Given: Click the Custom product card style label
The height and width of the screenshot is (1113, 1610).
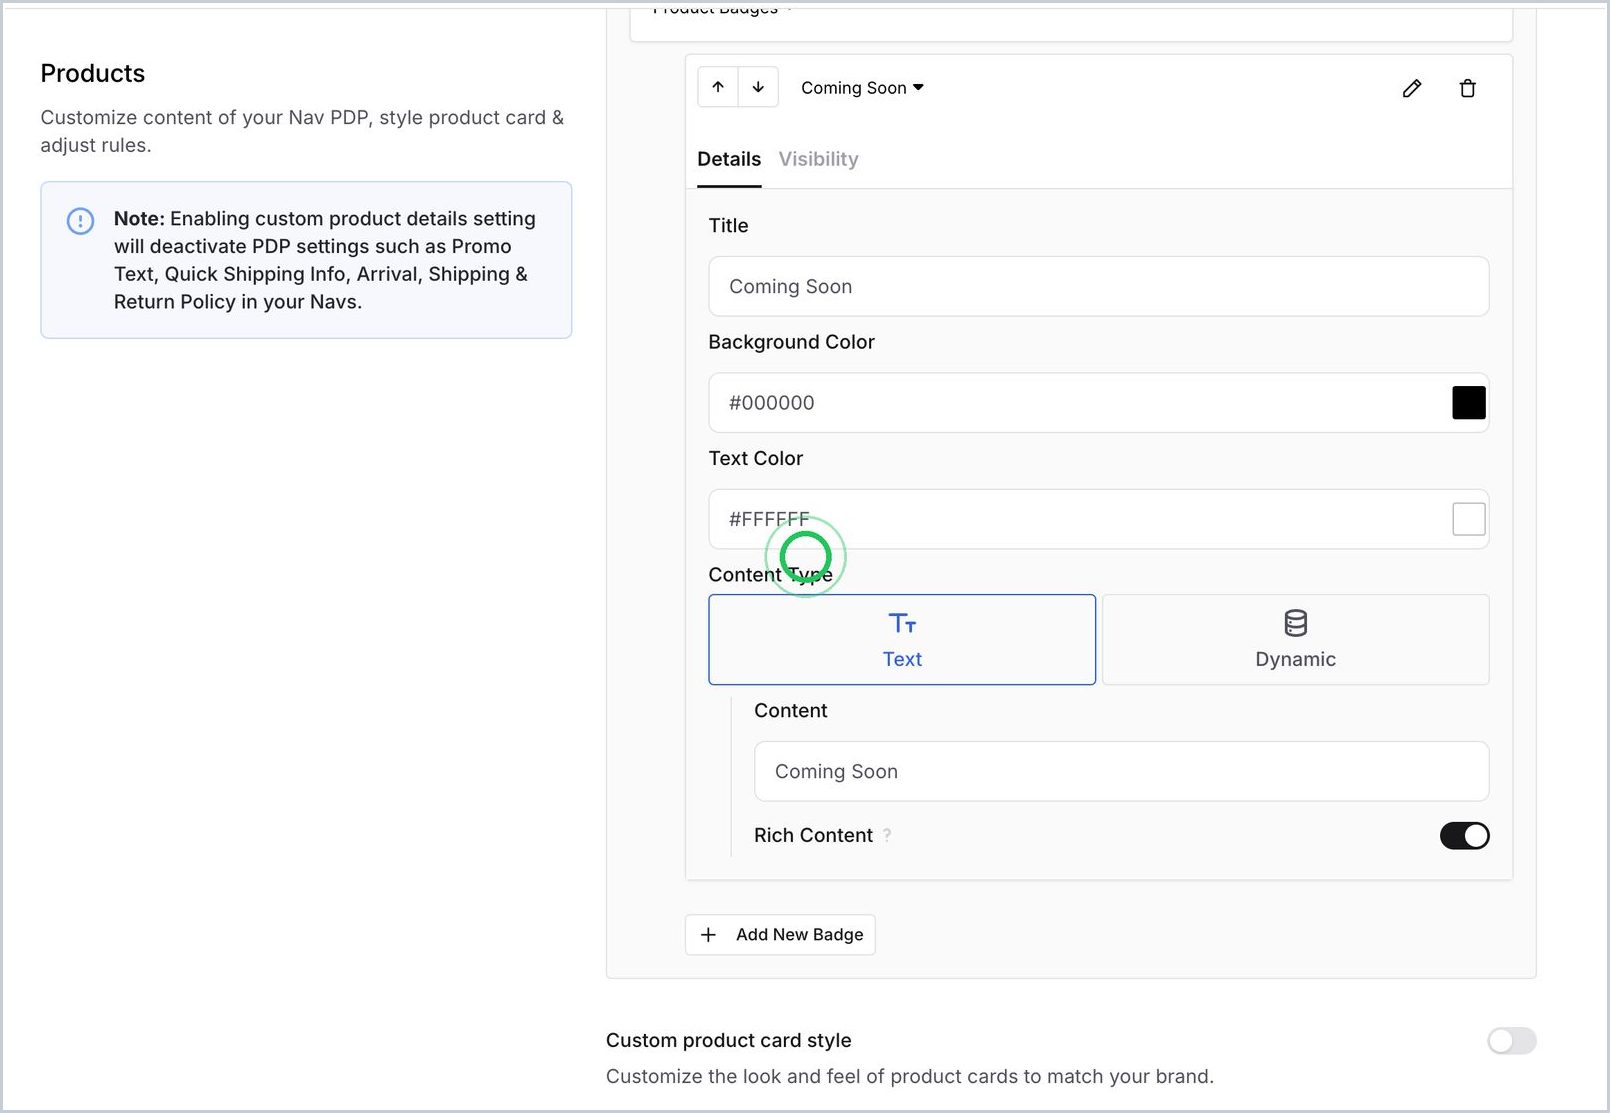Looking at the screenshot, I should (728, 1040).
